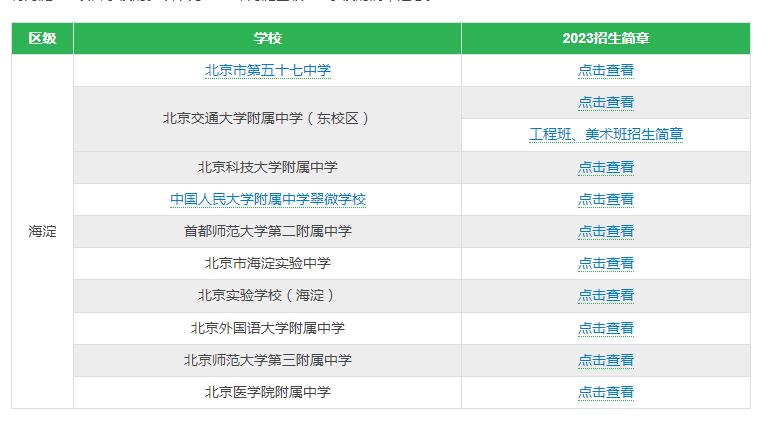Select the 2023招生简章 column header
This screenshot has width=768, height=434.
(x=605, y=38)
